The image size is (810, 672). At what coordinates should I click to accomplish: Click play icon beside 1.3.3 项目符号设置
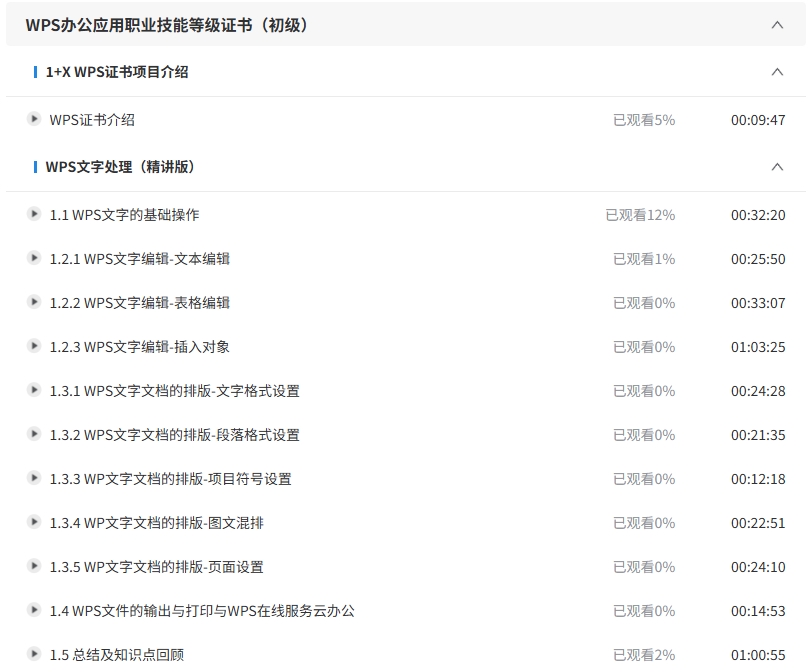pyautogui.click(x=34, y=478)
